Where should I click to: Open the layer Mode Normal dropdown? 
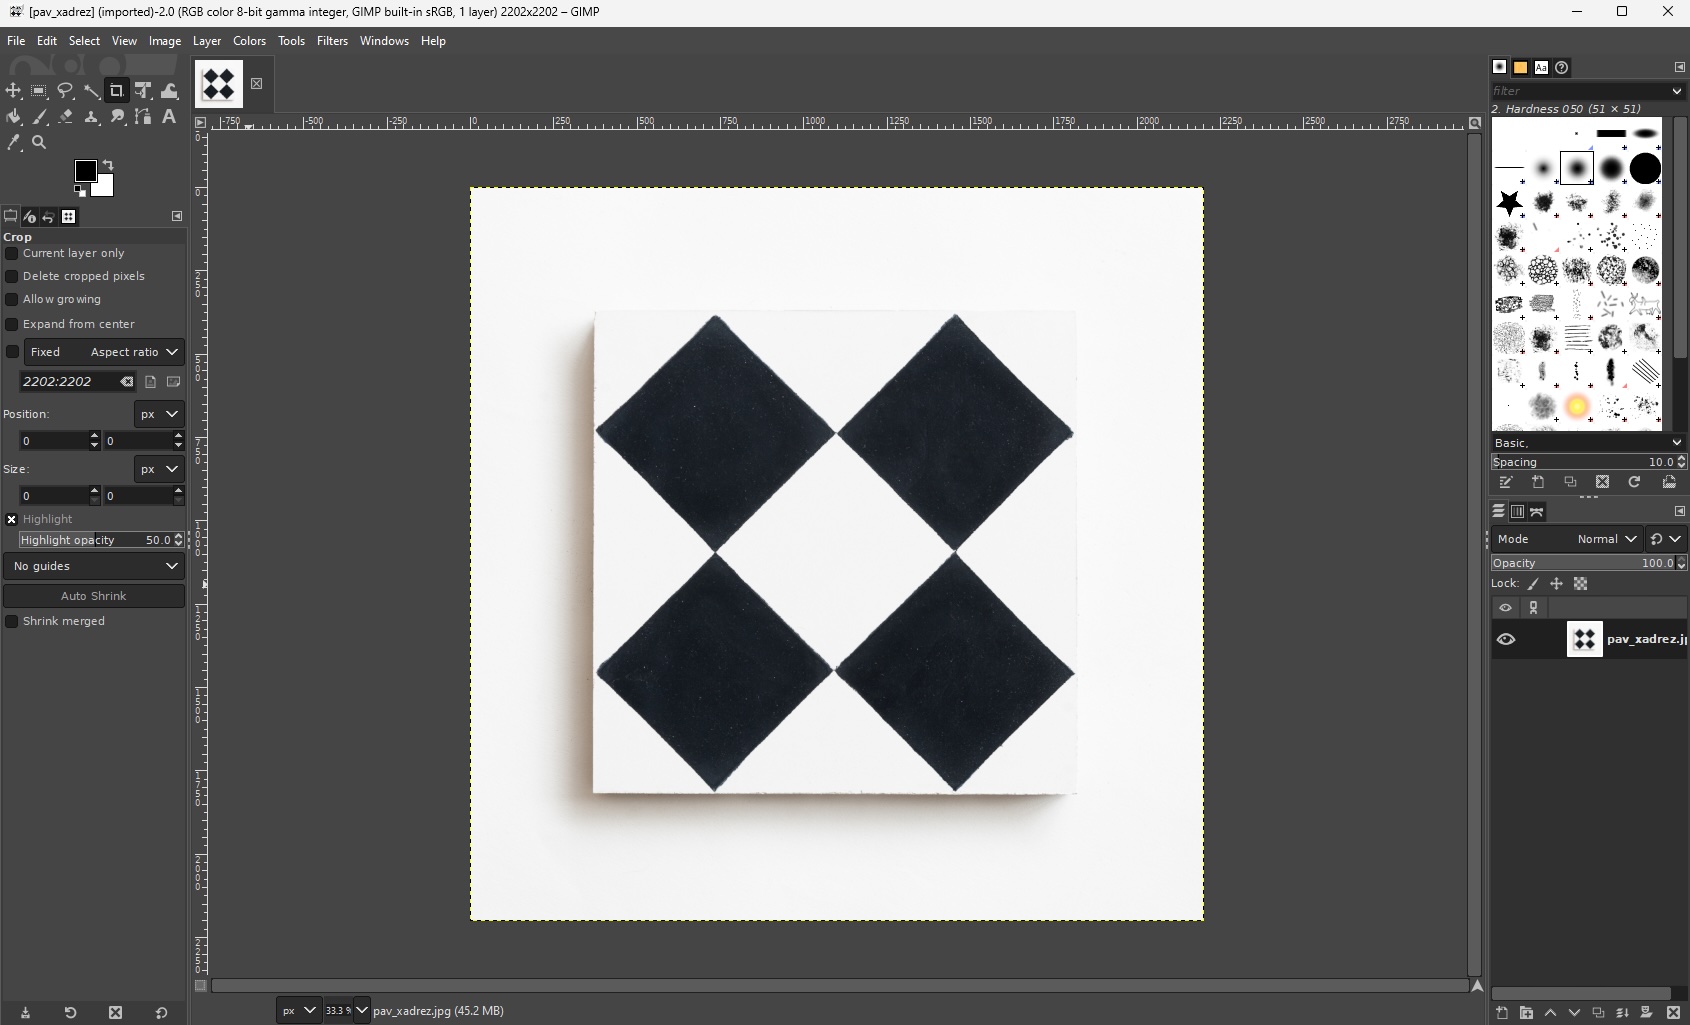pos(1567,539)
